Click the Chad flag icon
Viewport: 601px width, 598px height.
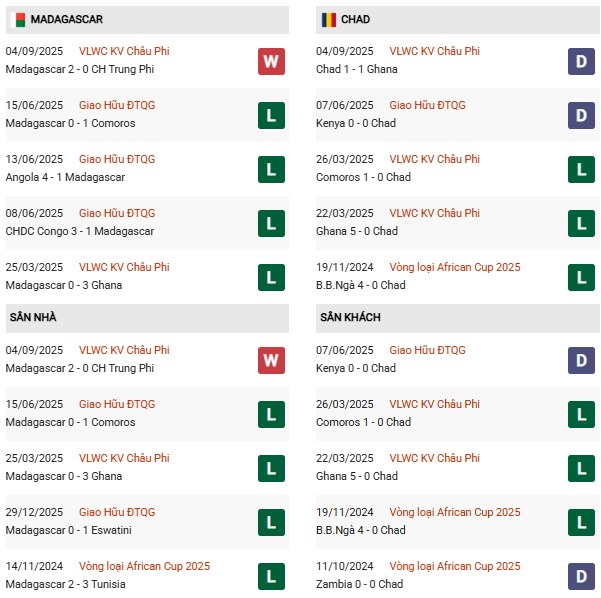(328, 20)
